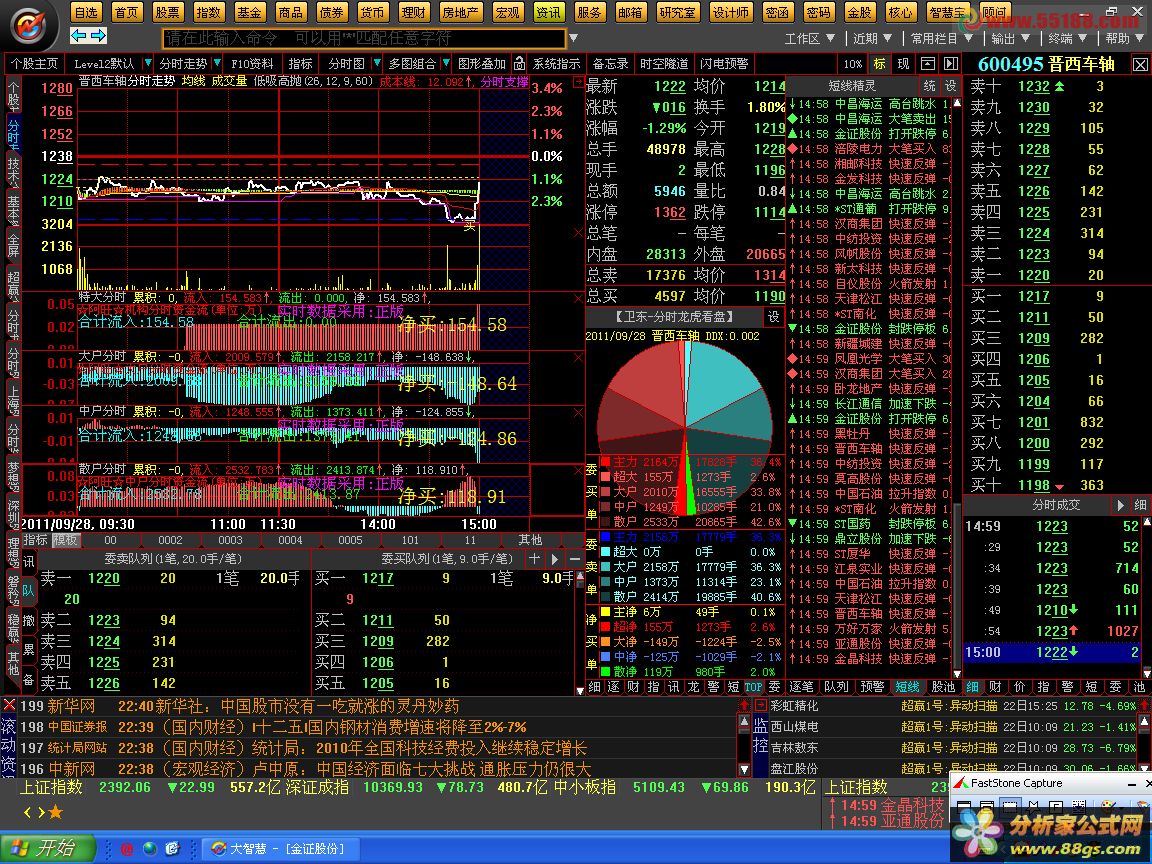Open the 自选 toolbar button
1152x864 pixels.
coord(86,12)
